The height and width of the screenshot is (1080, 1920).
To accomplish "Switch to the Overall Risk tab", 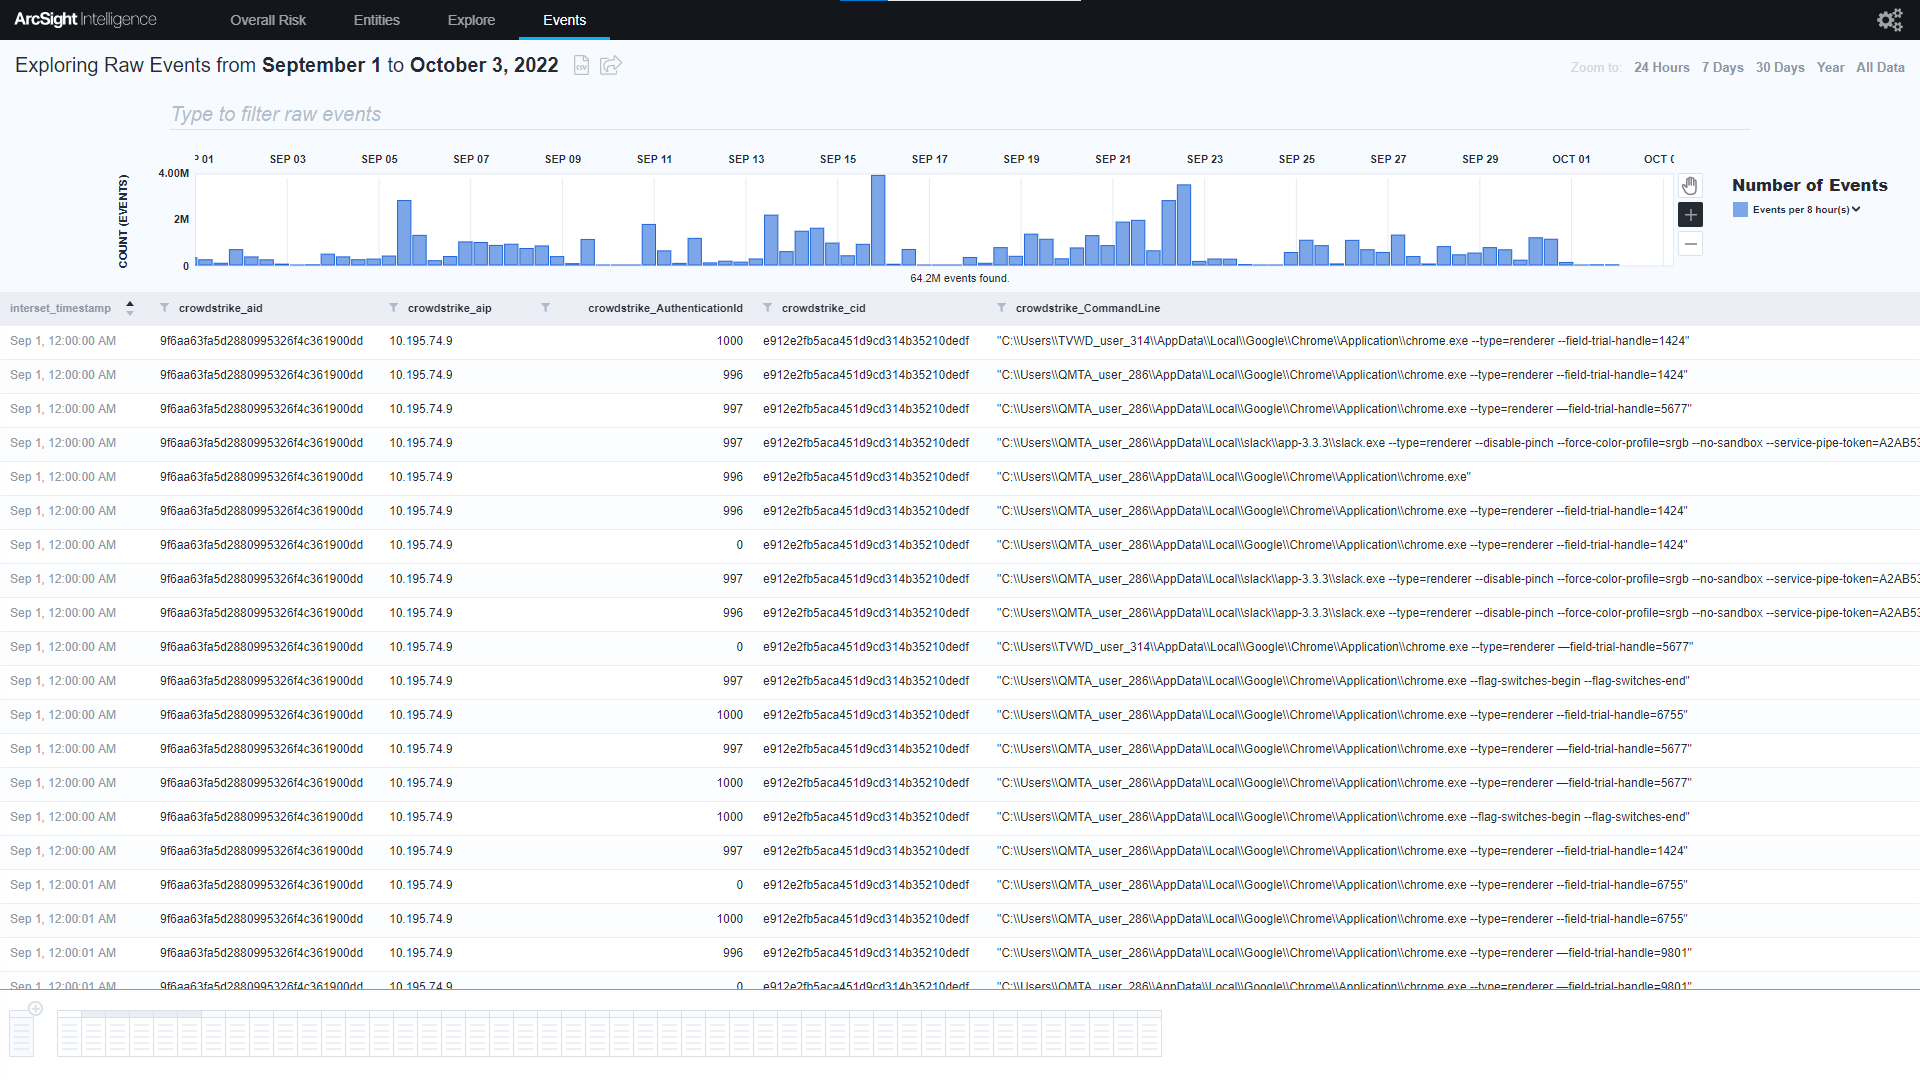I will click(x=268, y=20).
